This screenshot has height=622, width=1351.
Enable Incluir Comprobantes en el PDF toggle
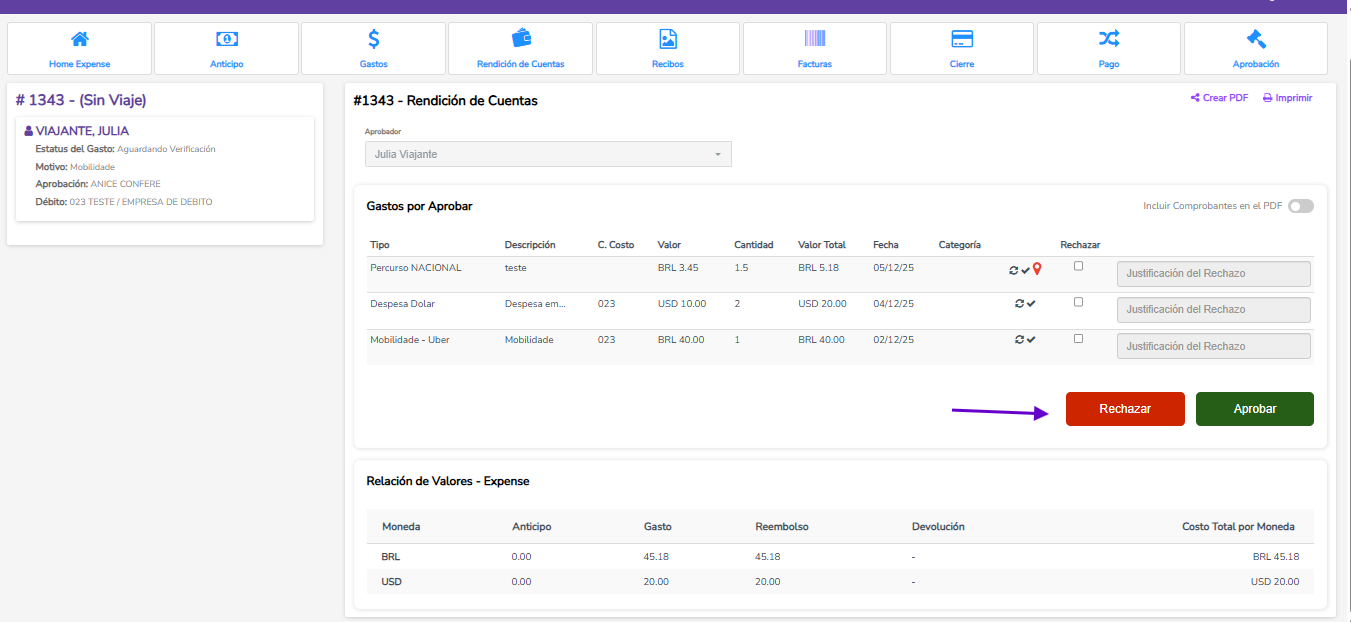1300,206
